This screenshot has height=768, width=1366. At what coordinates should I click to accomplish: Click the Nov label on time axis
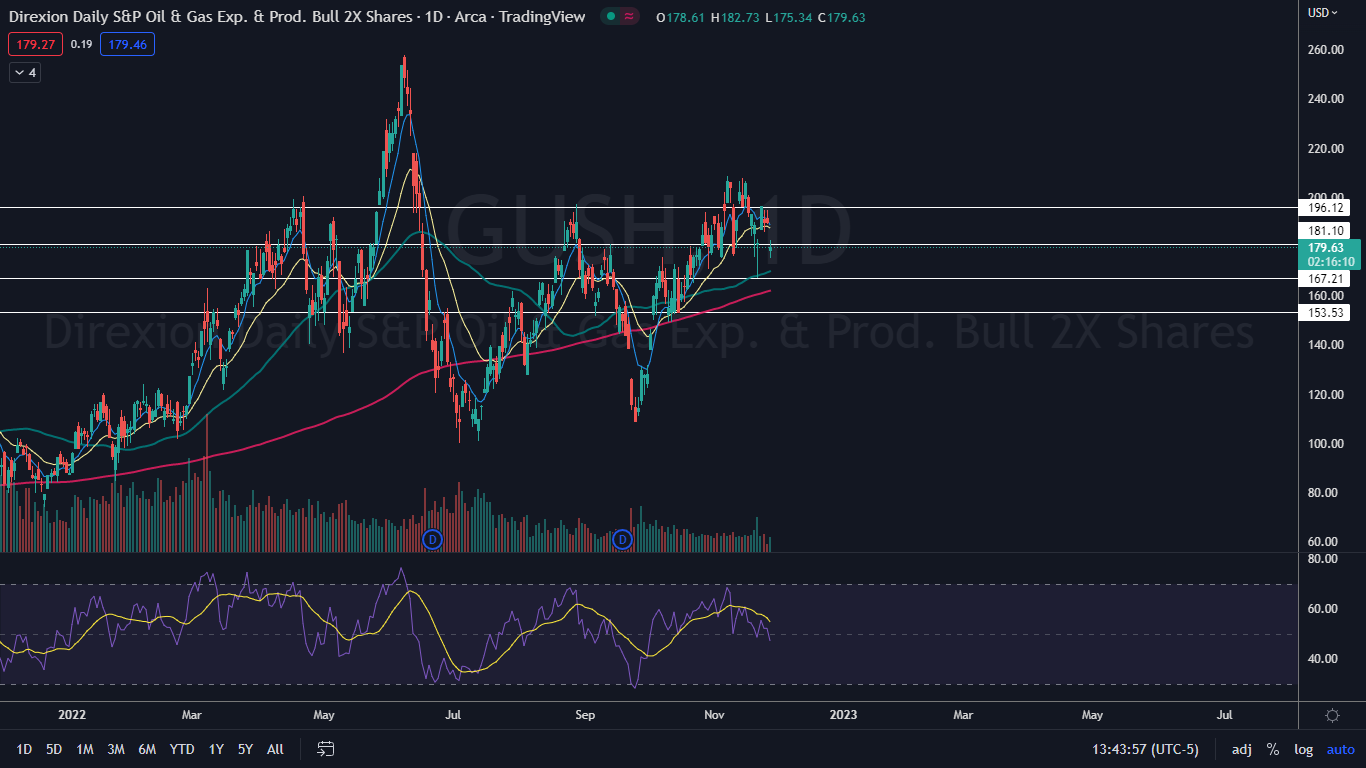(714, 715)
